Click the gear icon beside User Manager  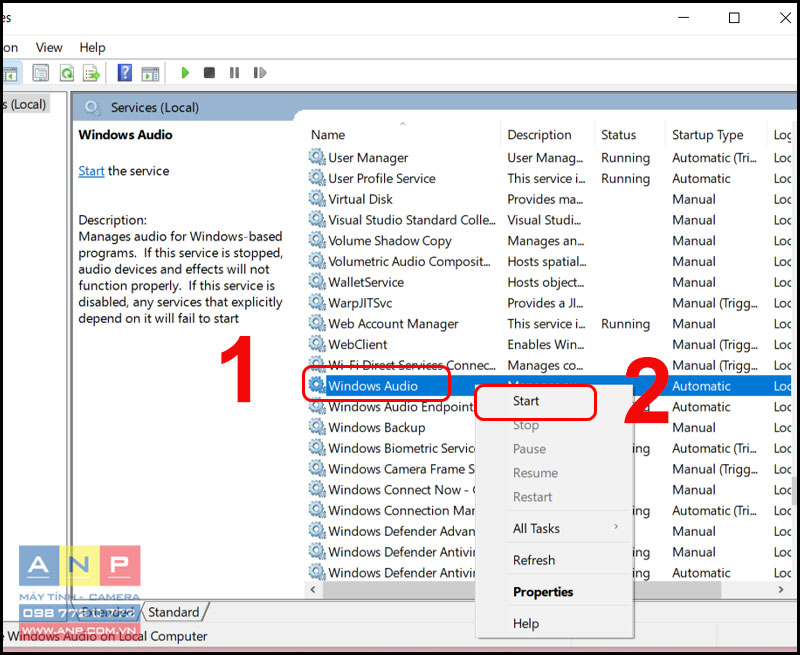(317, 157)
